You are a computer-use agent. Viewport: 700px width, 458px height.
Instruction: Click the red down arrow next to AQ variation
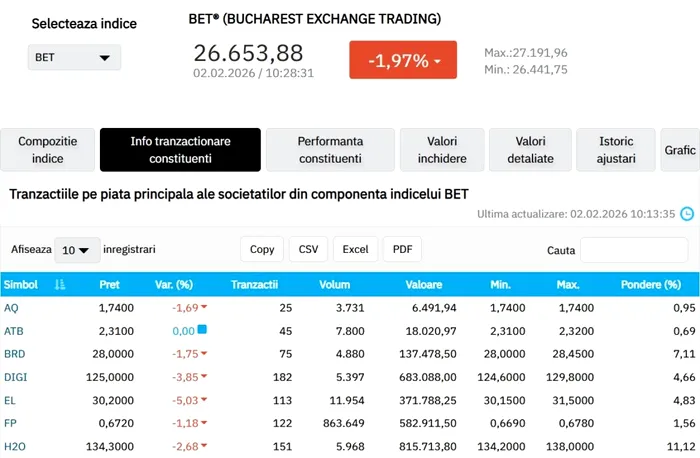pyautogui.click(x=203, y=307)
